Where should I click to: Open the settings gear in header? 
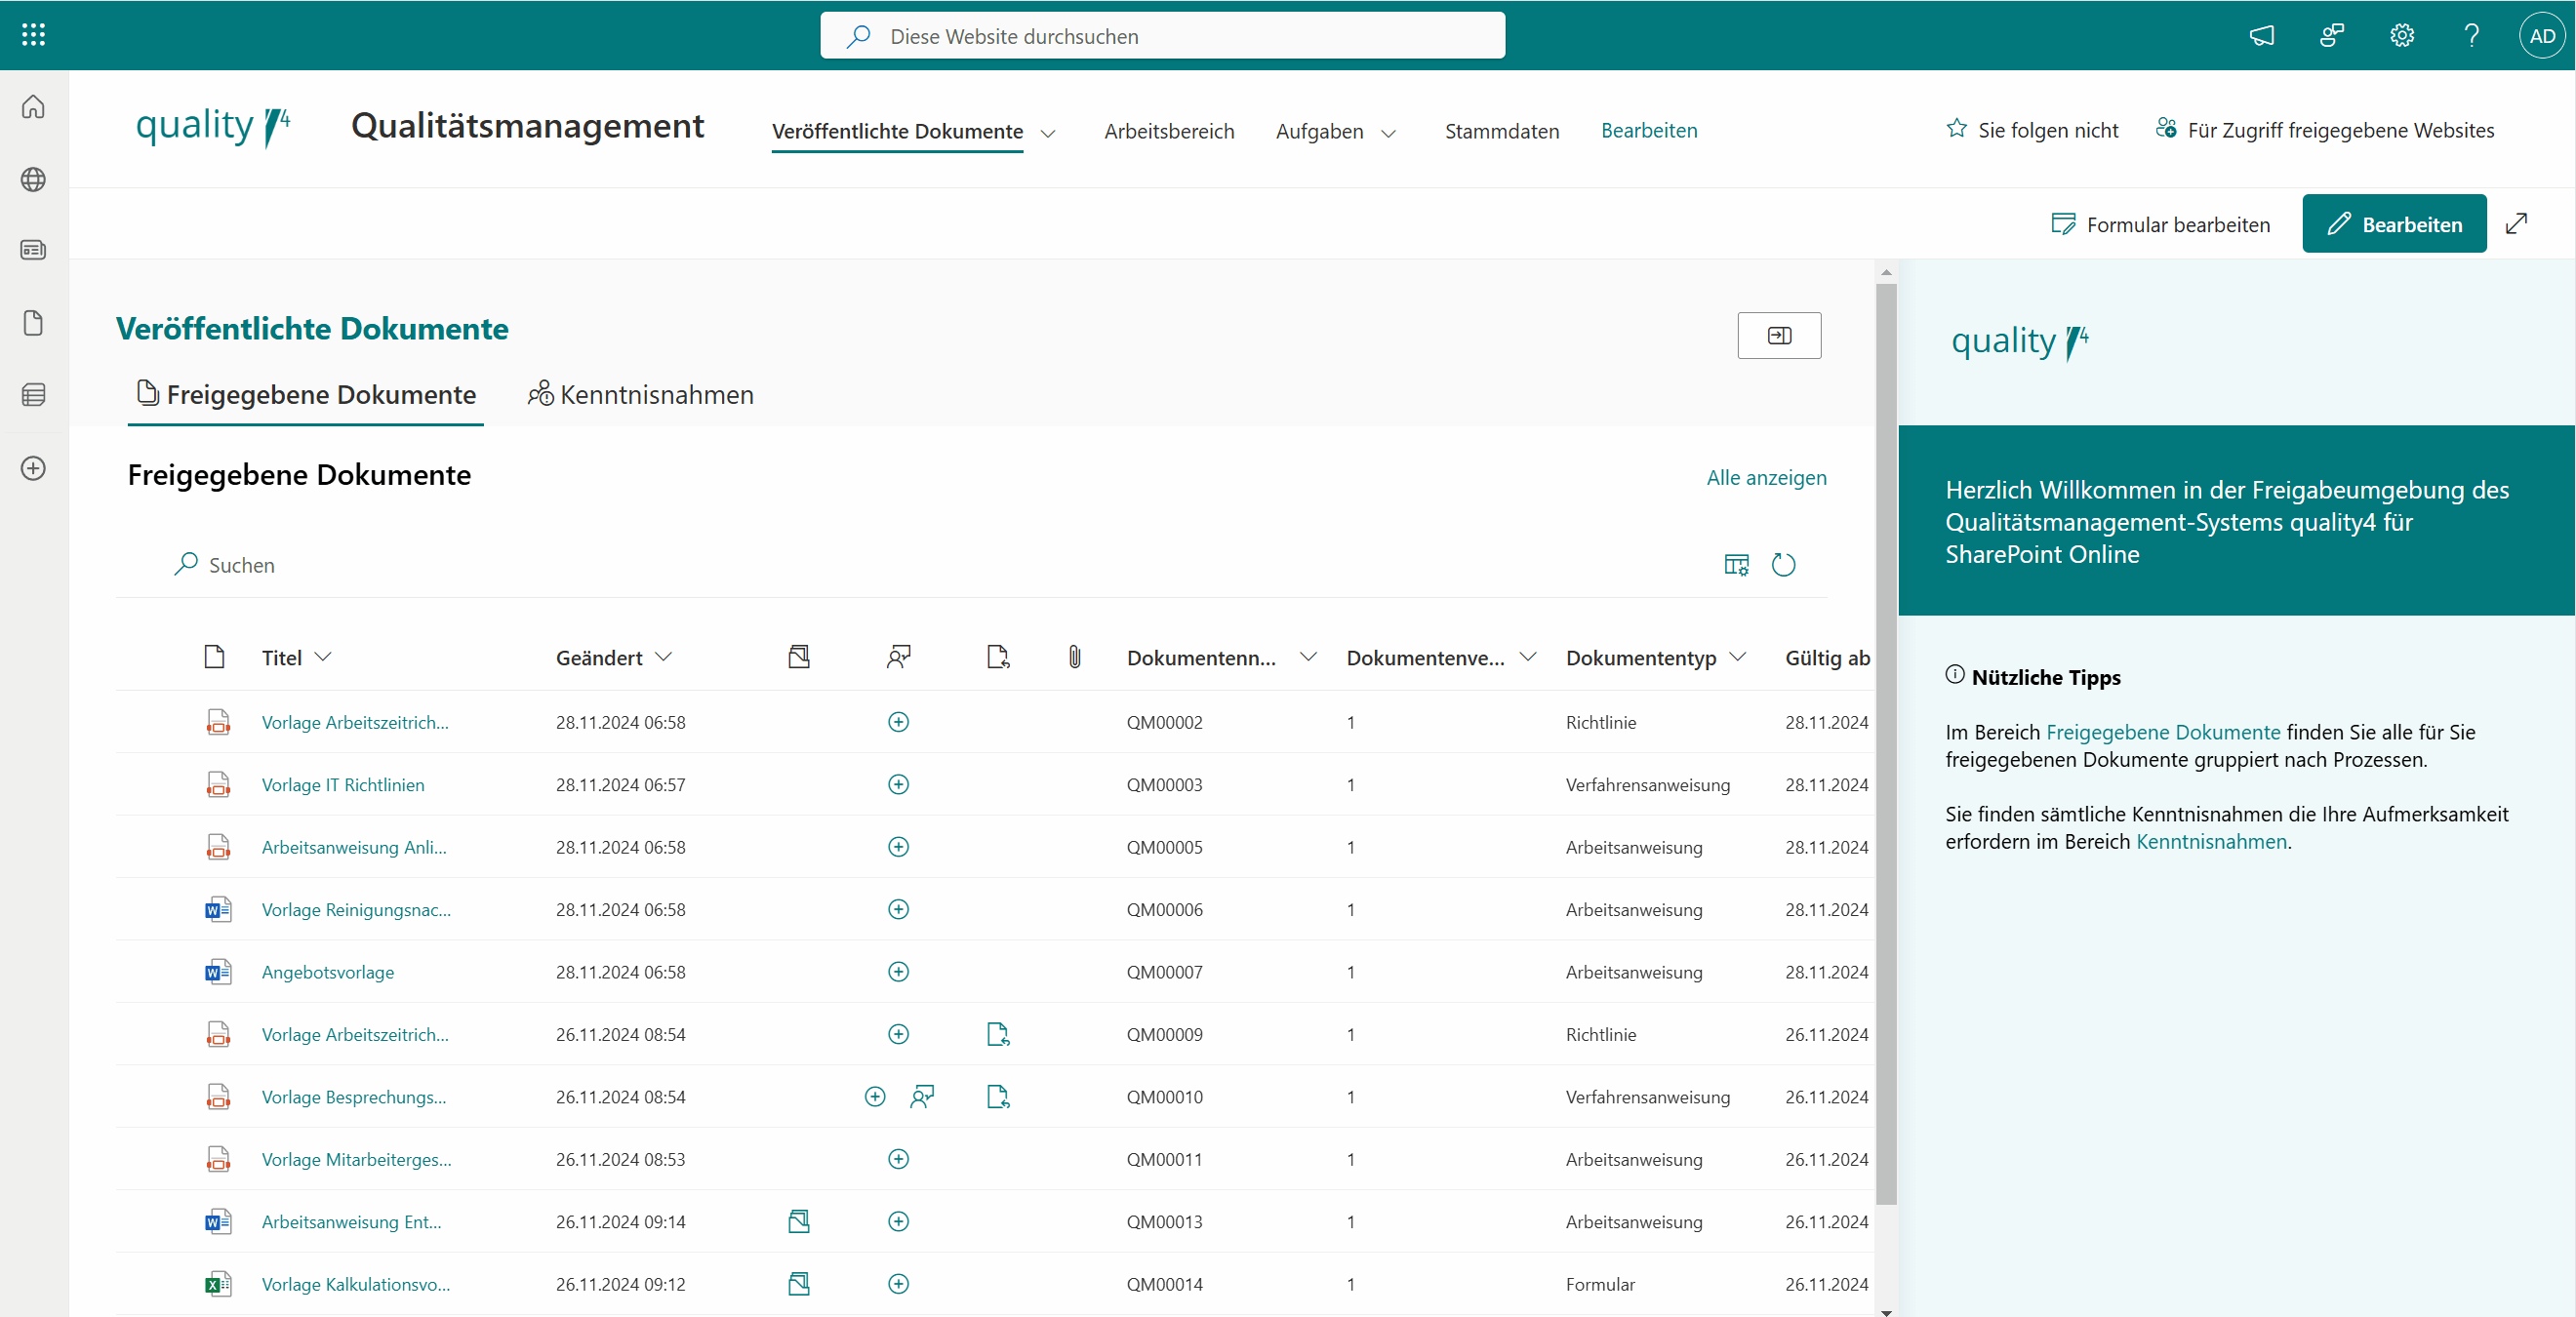(2402, 36)
